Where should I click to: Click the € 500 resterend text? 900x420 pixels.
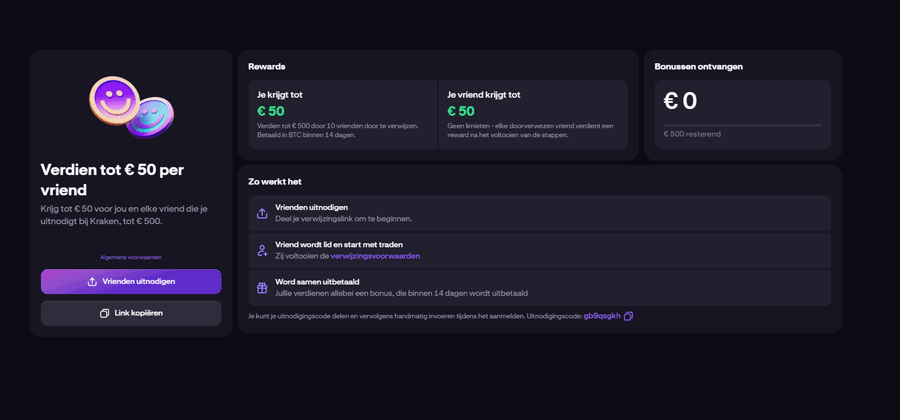pyautogui.click(x=692, y=133)
